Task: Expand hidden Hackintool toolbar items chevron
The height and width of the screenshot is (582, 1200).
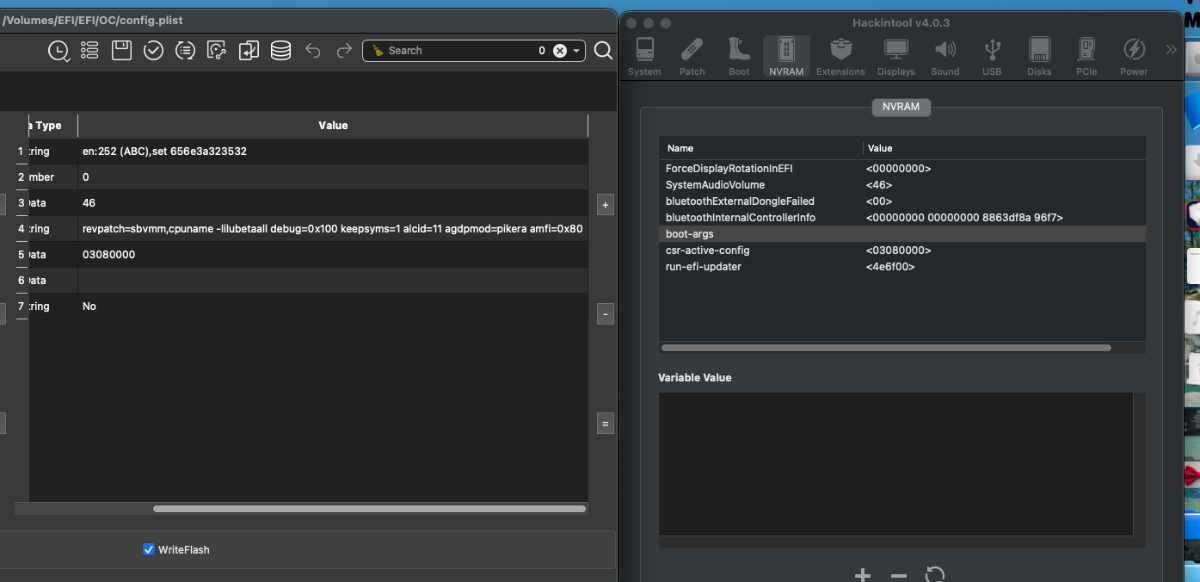Action: pos(1172,49)
